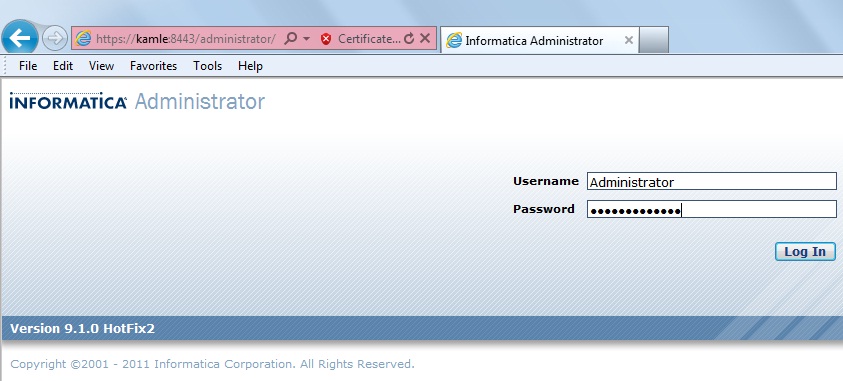The image size is (843, 381).
Task: Click the Password input field
Action: click(x=712, y=210)
